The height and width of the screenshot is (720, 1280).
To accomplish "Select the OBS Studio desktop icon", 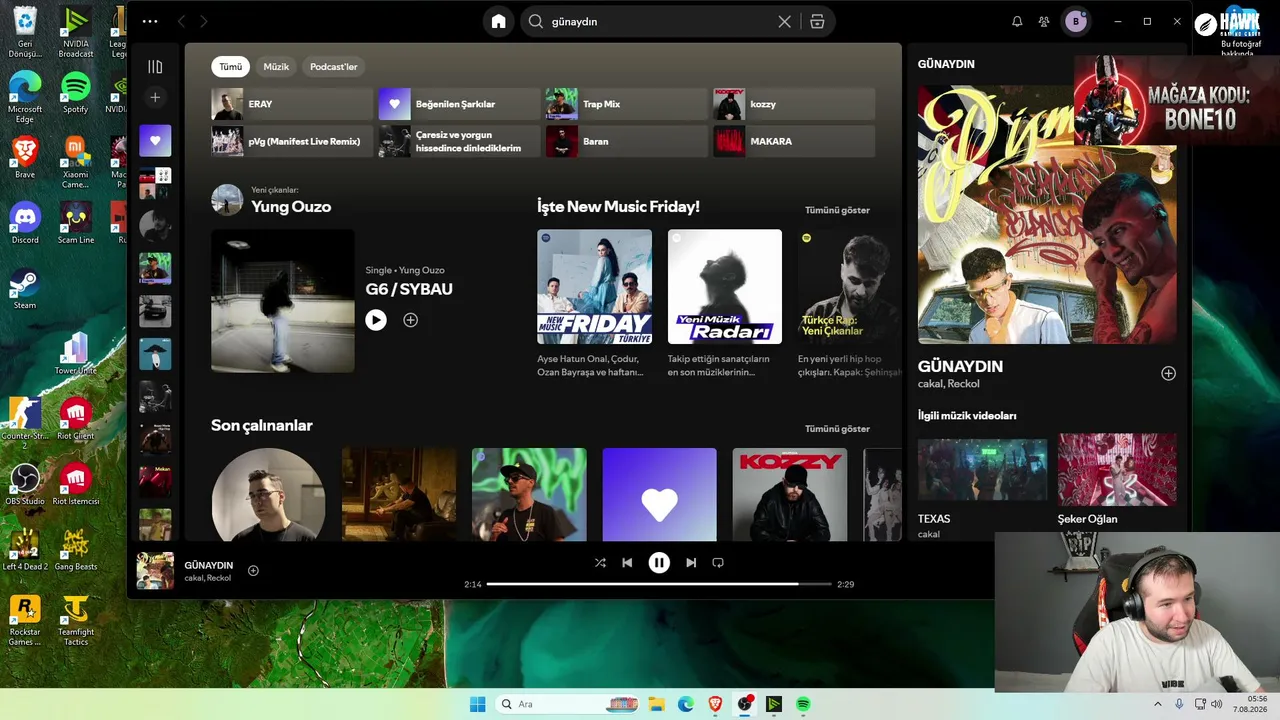I will 25,485.
